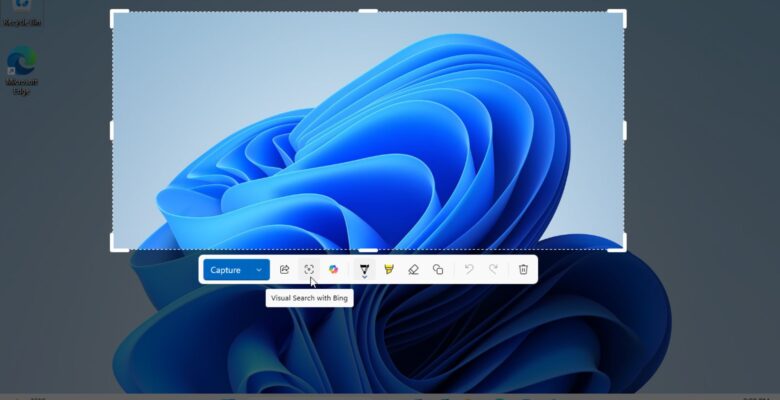Click the bottom-left corner selection handle

[x=112, y=249]
